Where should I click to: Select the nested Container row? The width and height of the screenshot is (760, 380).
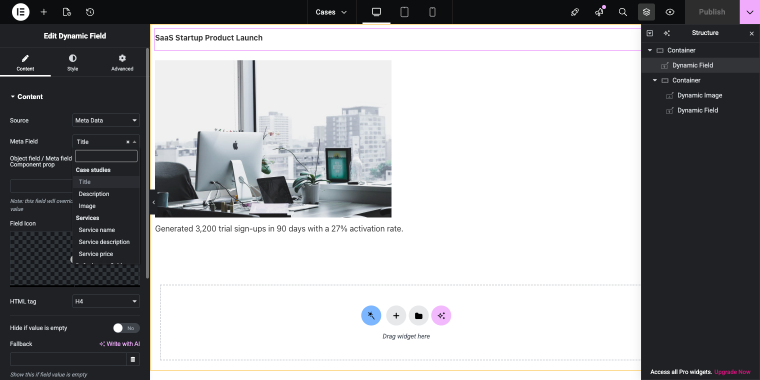[700, 80]
